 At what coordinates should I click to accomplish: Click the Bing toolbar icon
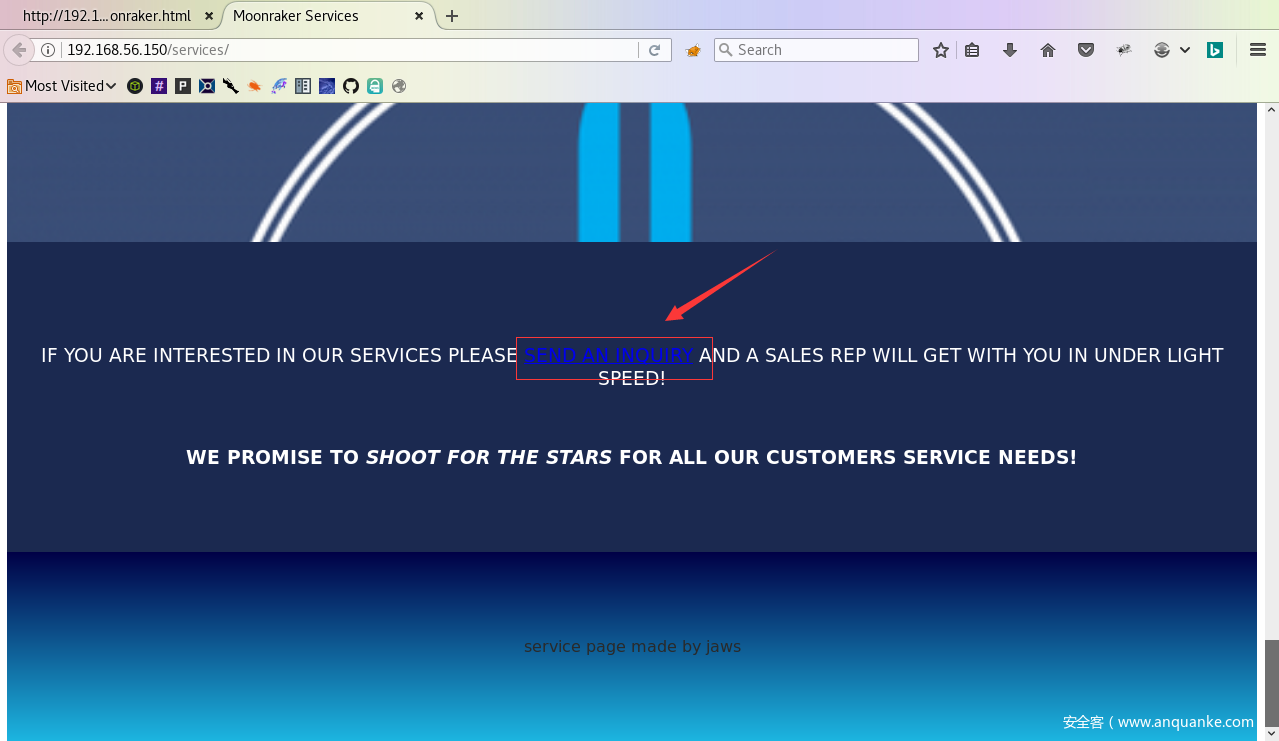coord(1215,50)
